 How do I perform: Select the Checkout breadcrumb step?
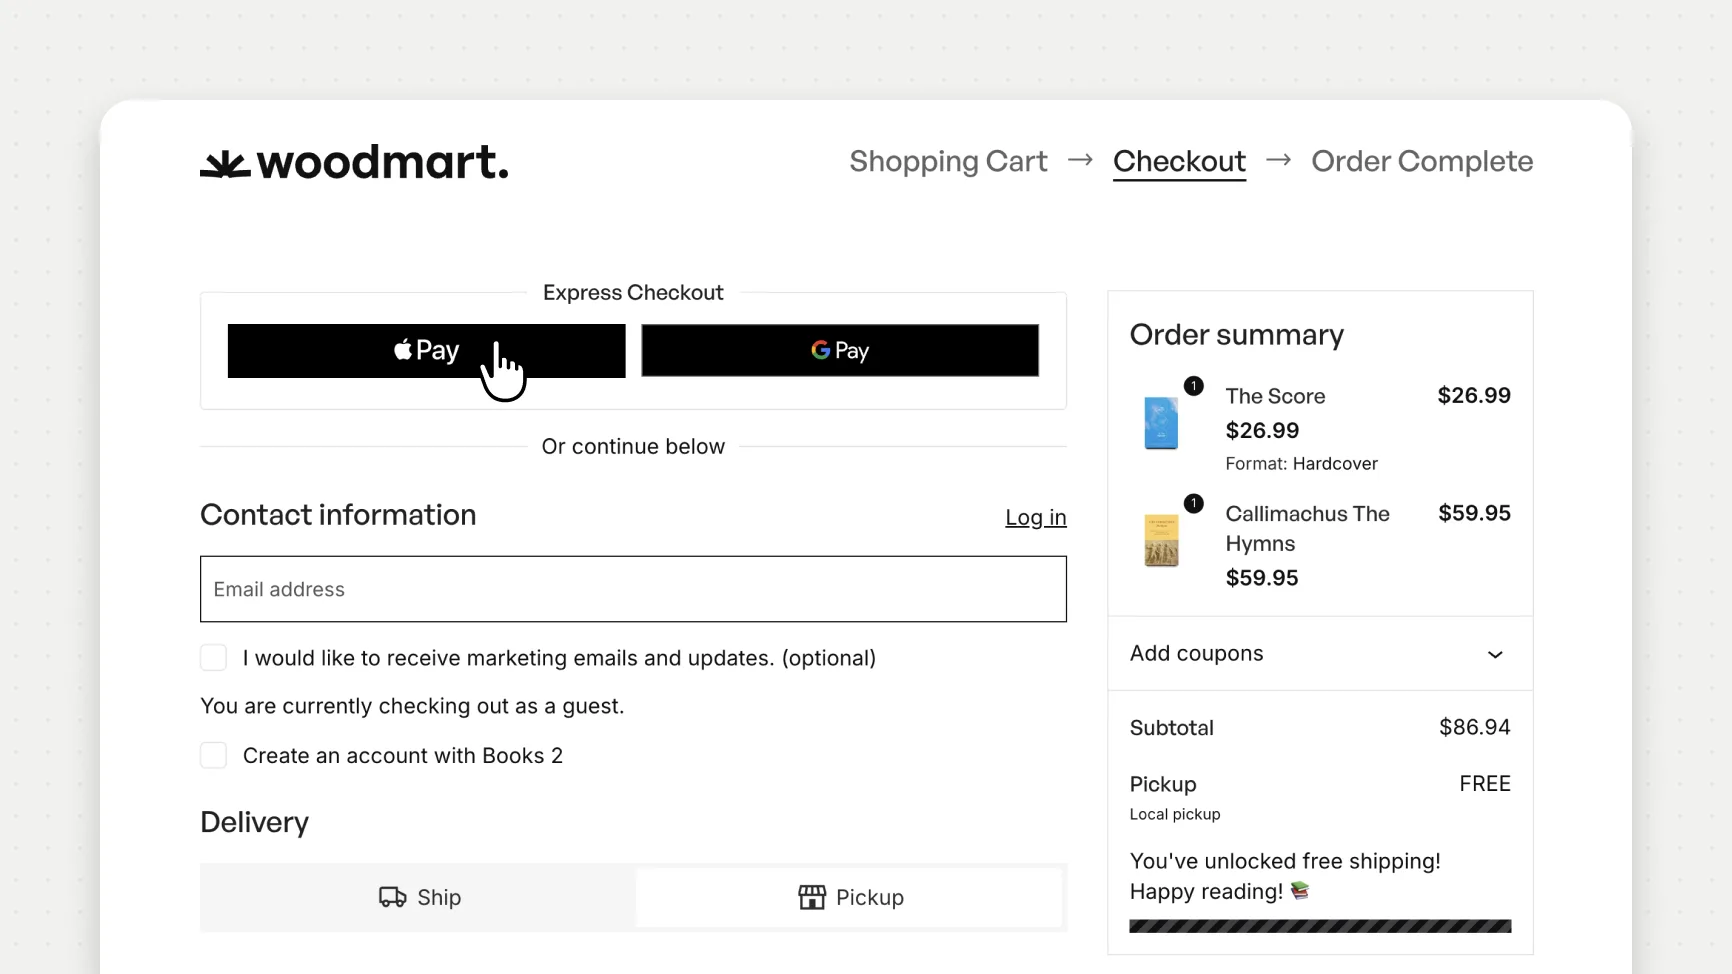[x=1179, y=161]
